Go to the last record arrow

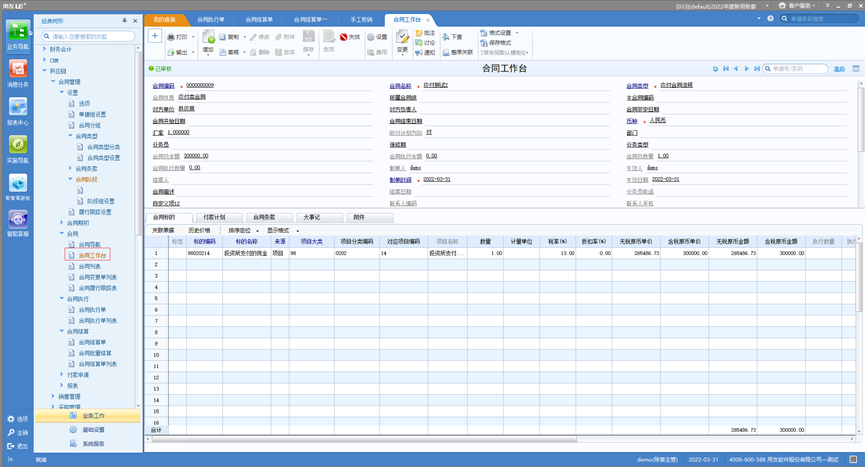coord(757,69)
